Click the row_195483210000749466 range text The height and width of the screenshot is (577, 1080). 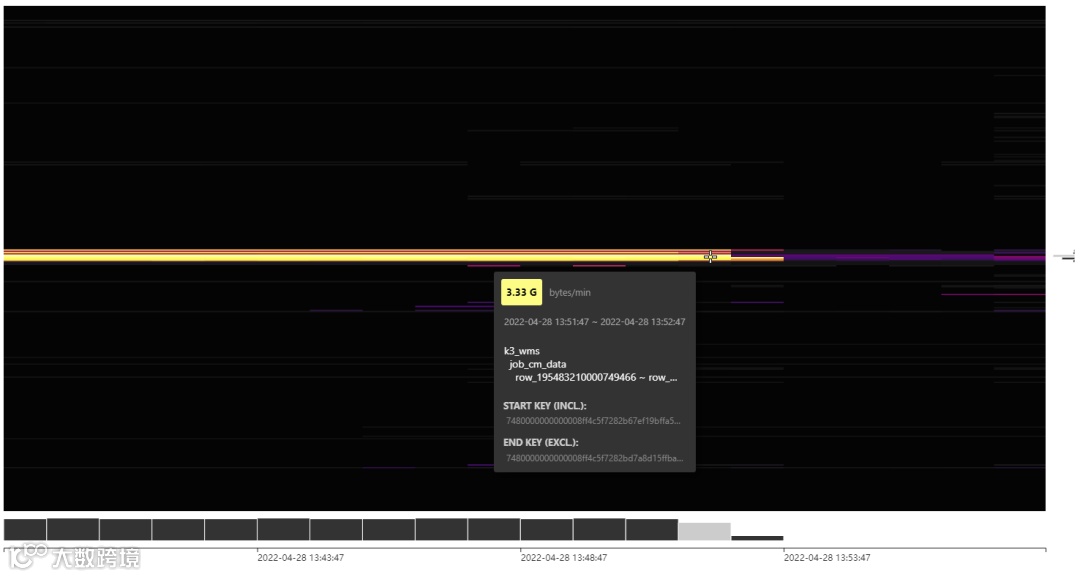[596, 377]
